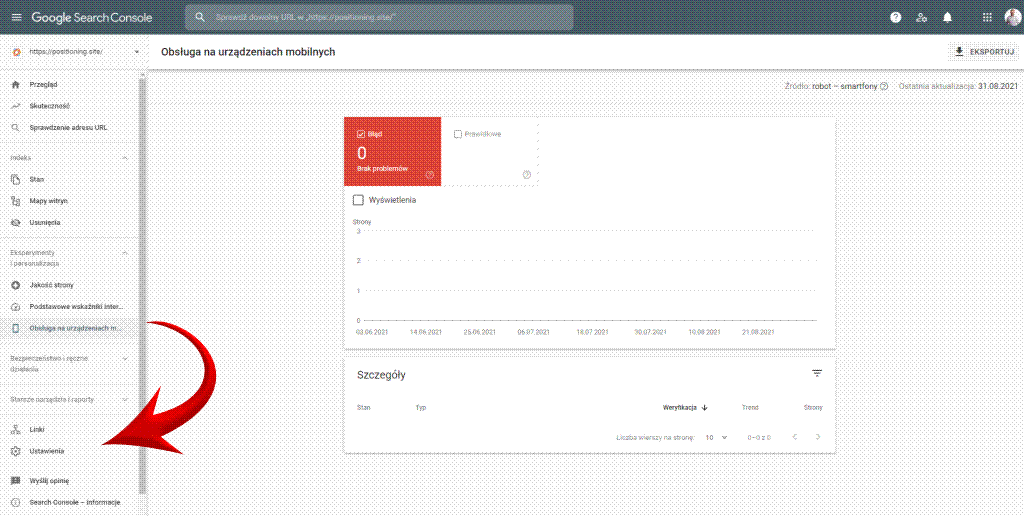Viewport: 1024px width, 516px height.
Task: Click the Google Search Console logo
Action: coord(92,18)
